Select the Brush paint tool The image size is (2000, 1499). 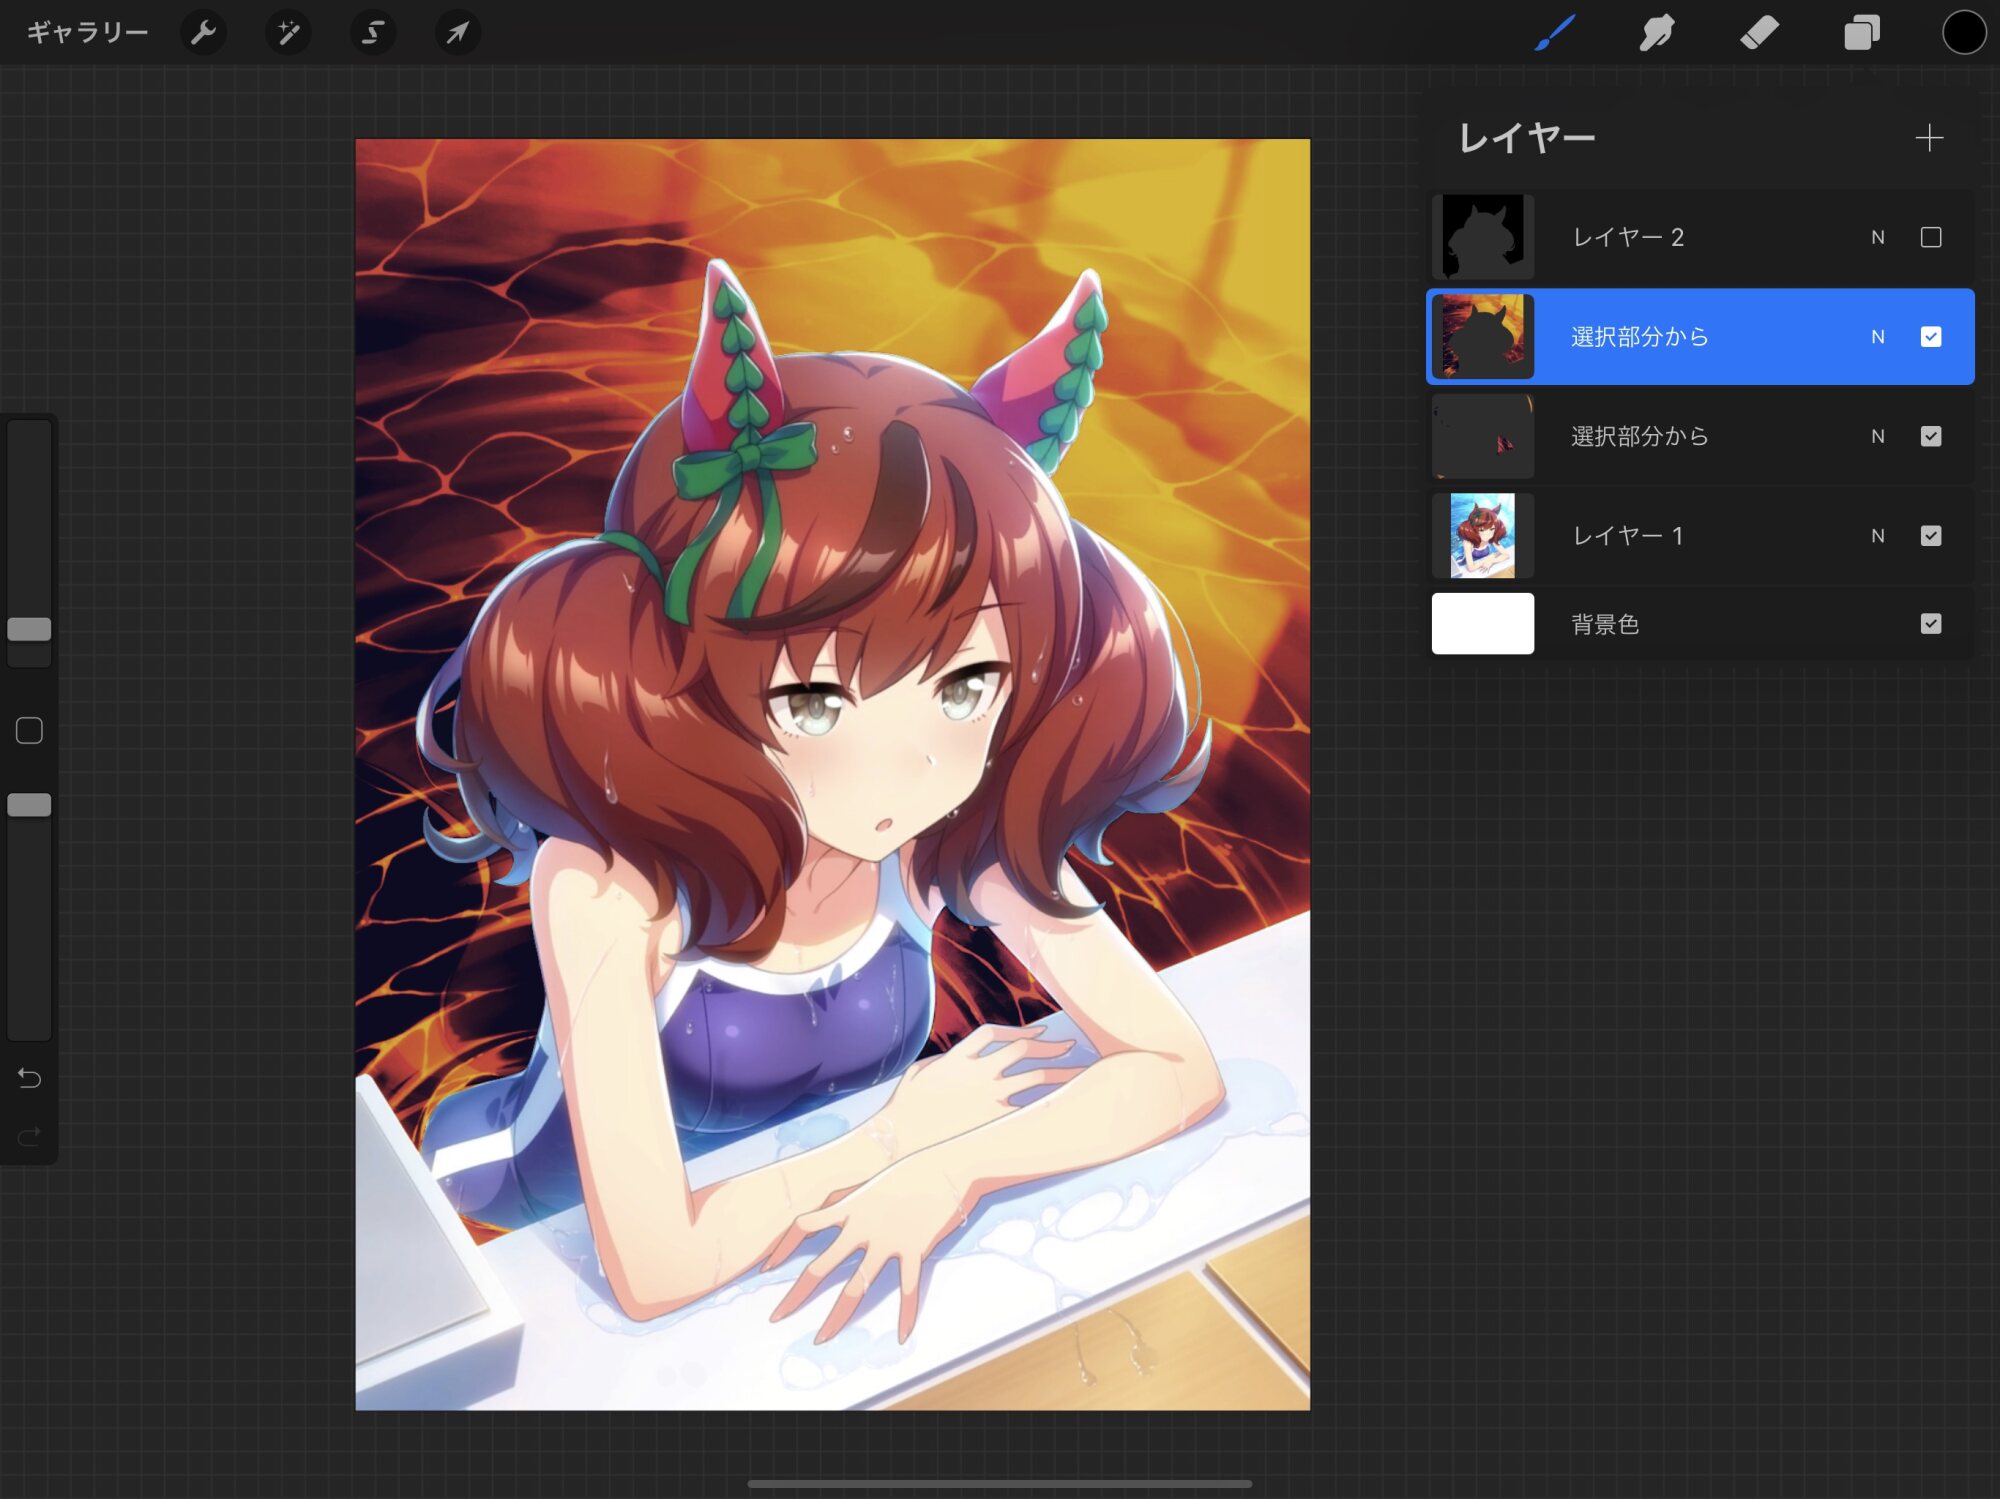1555,33
